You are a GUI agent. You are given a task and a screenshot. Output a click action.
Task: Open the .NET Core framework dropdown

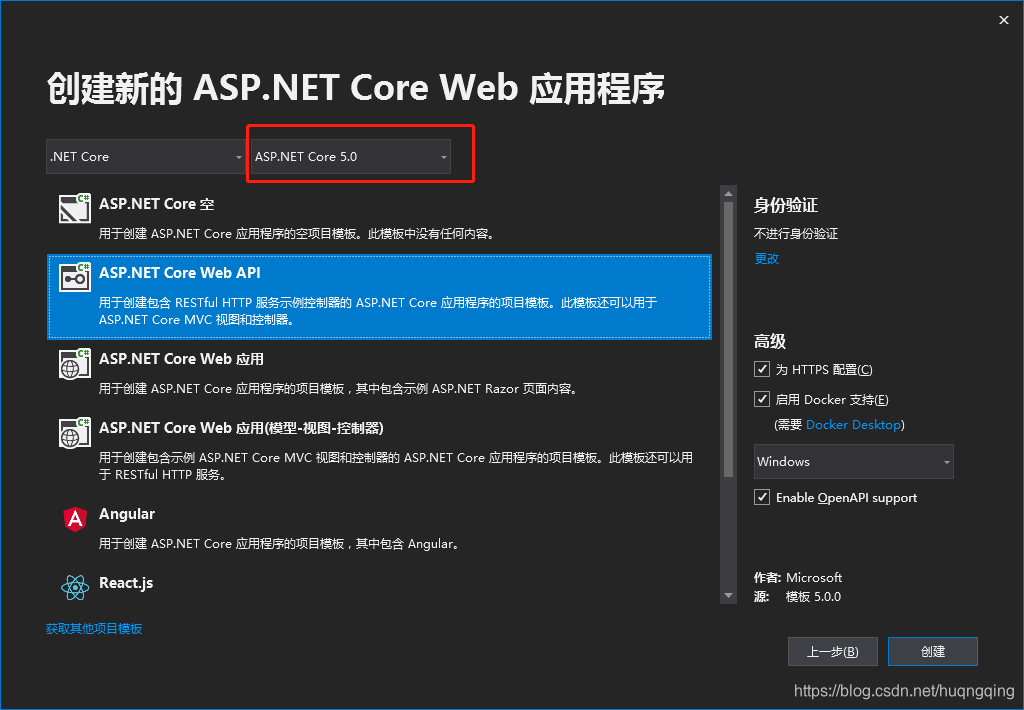pyautogui.click(x=146, y=157)
